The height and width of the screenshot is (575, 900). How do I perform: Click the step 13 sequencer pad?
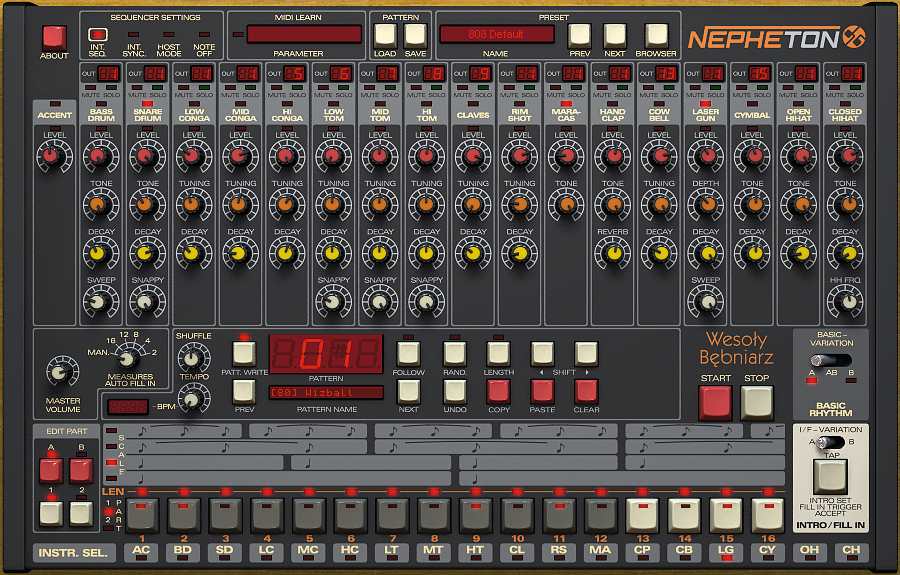[642, 515]
